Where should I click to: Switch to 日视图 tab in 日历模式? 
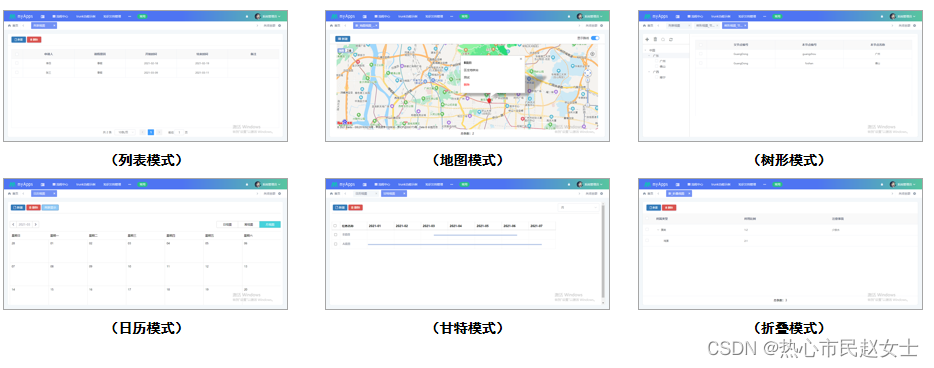pos(227,224)
